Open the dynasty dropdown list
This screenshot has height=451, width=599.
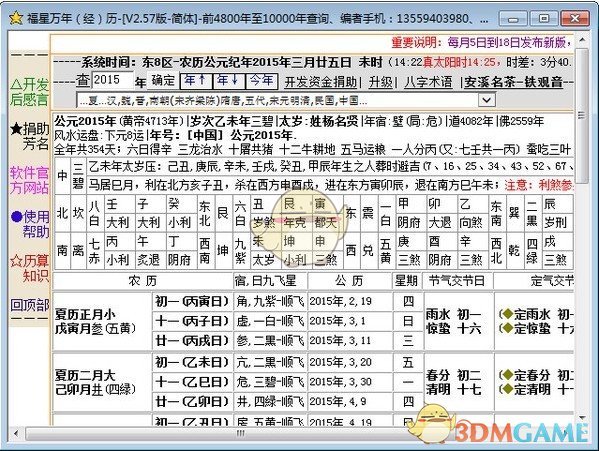pyautogui.click(x=486, y=100)
